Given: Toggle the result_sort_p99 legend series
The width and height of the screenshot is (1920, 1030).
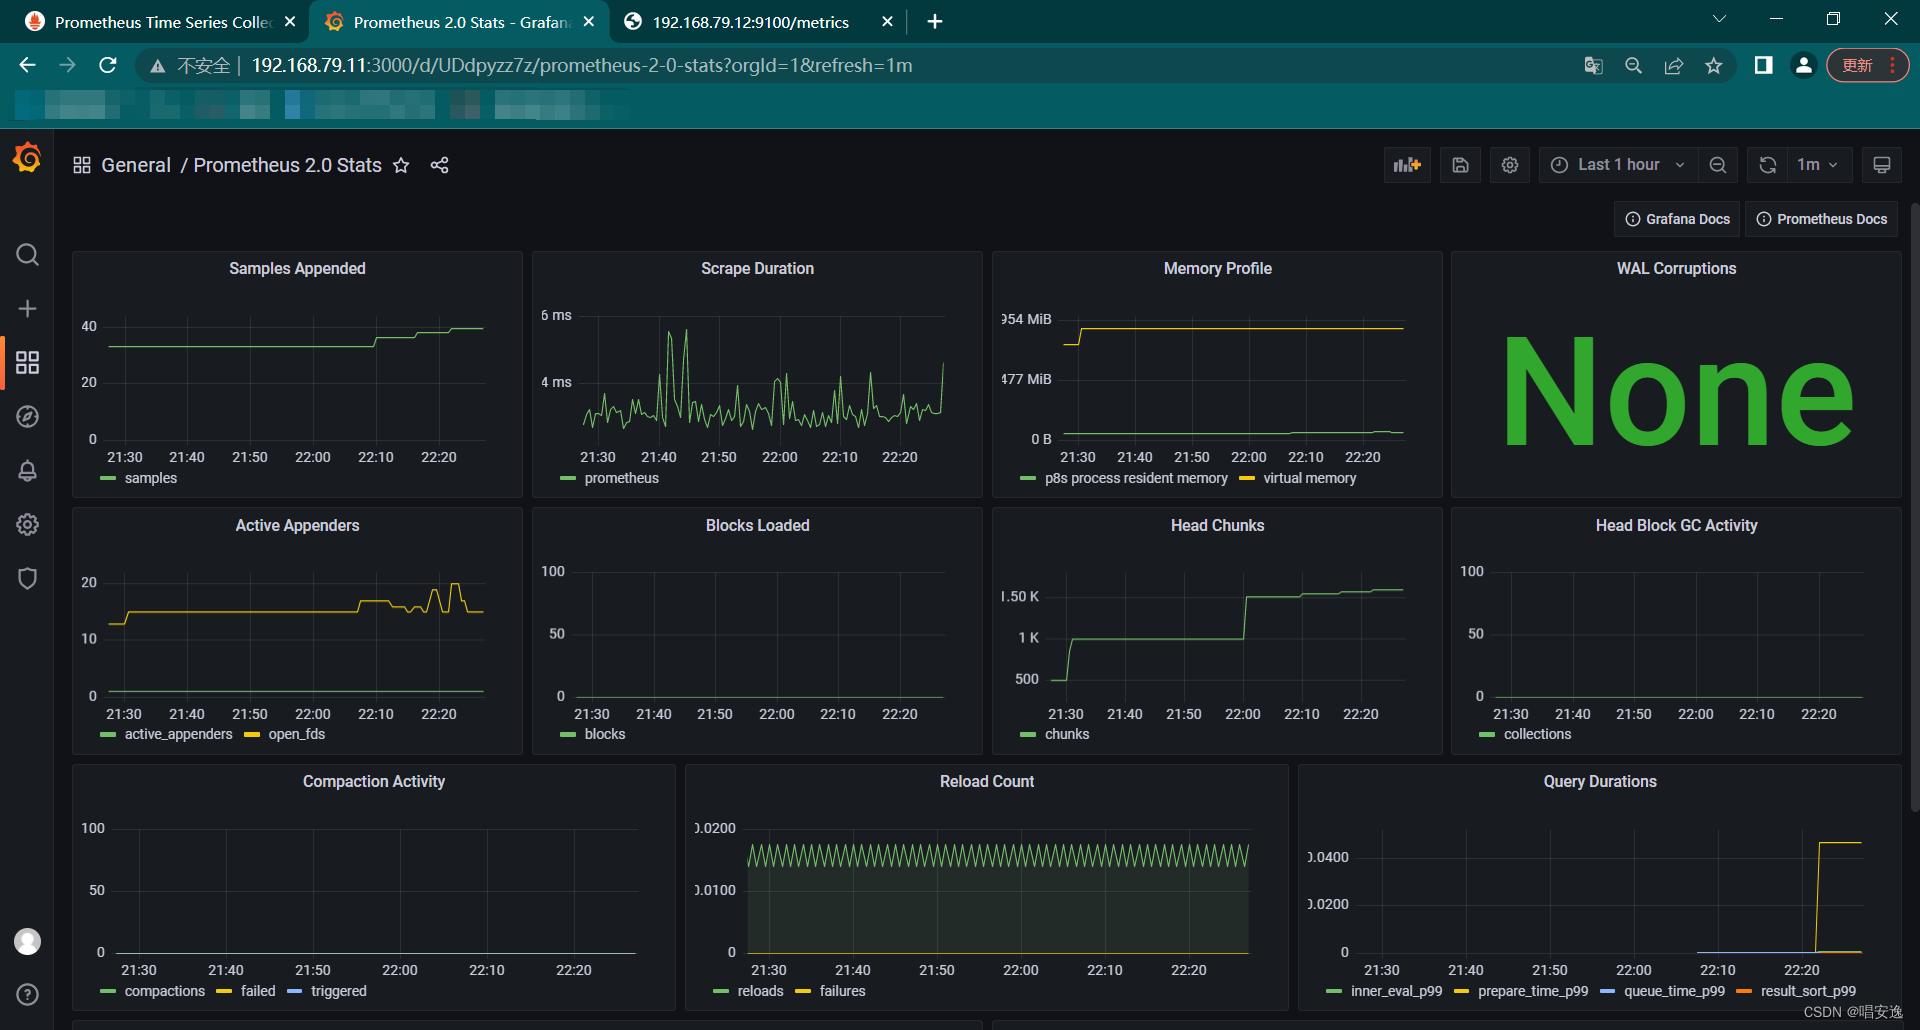Looking at the screenshot, I should (x=1808, y=991).
